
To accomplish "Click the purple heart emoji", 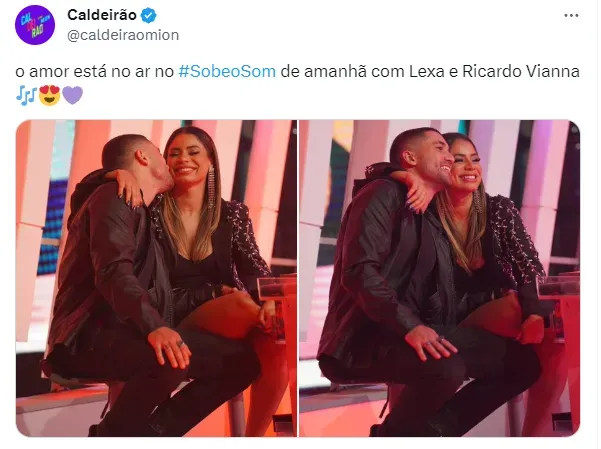I will [72, 95].
